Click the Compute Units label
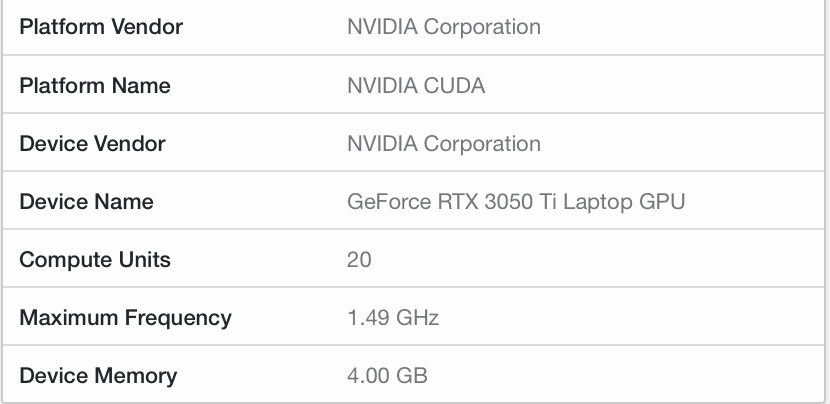830x404 pixels. [x=95, y=260]
